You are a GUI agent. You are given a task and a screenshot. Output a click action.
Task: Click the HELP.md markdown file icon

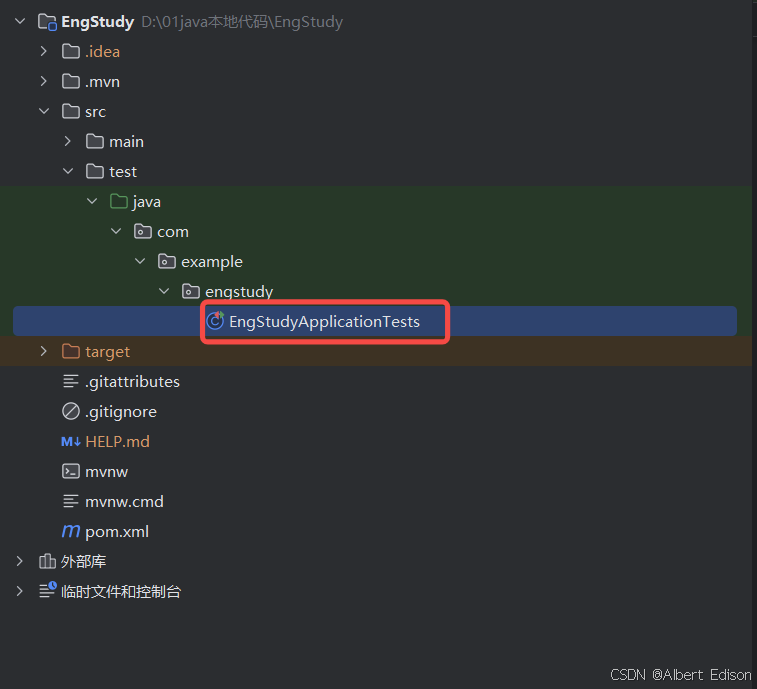coord(70,442)
